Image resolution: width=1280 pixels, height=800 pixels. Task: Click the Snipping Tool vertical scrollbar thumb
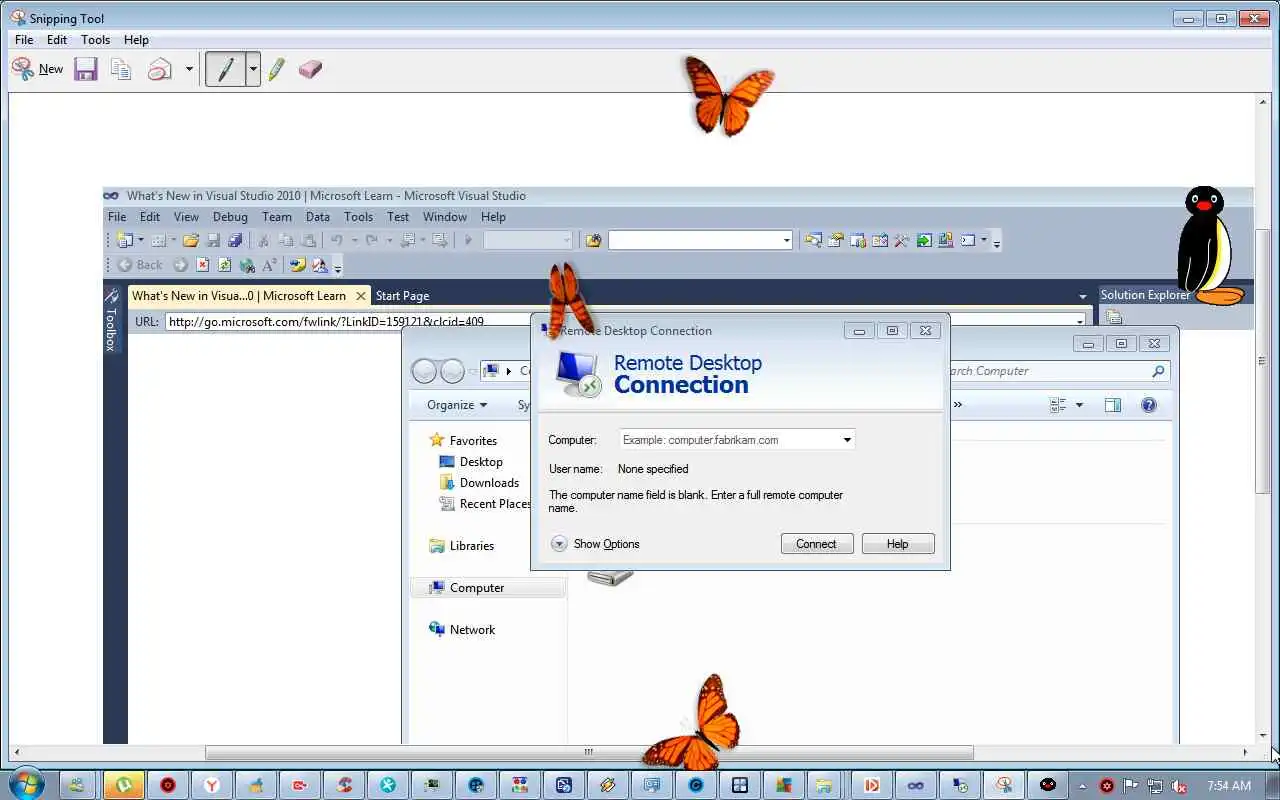pos(1262,361)
